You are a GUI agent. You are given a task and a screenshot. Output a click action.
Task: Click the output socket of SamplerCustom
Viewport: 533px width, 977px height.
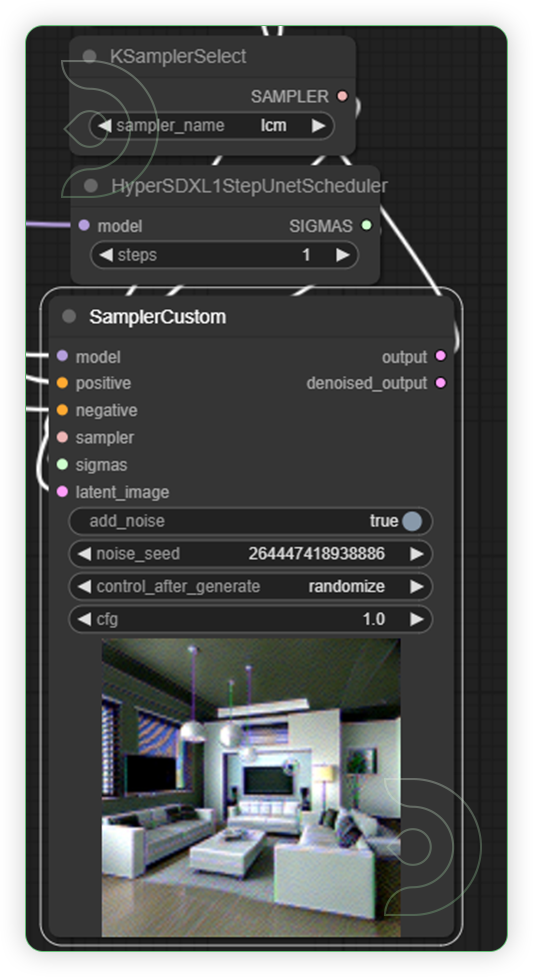(x=441, y=356)
